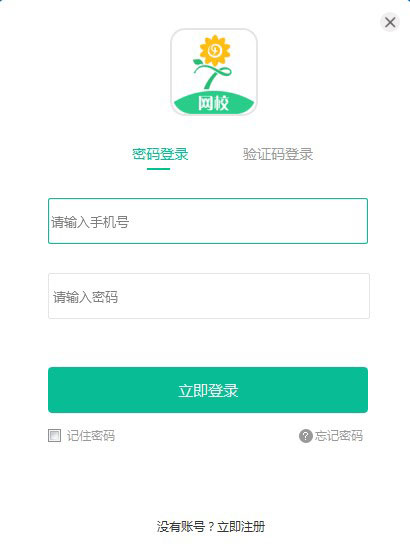410x560 pixels.
Task: Click the 请输入手机号 placeholder text
Action: [x=90, y=222]
